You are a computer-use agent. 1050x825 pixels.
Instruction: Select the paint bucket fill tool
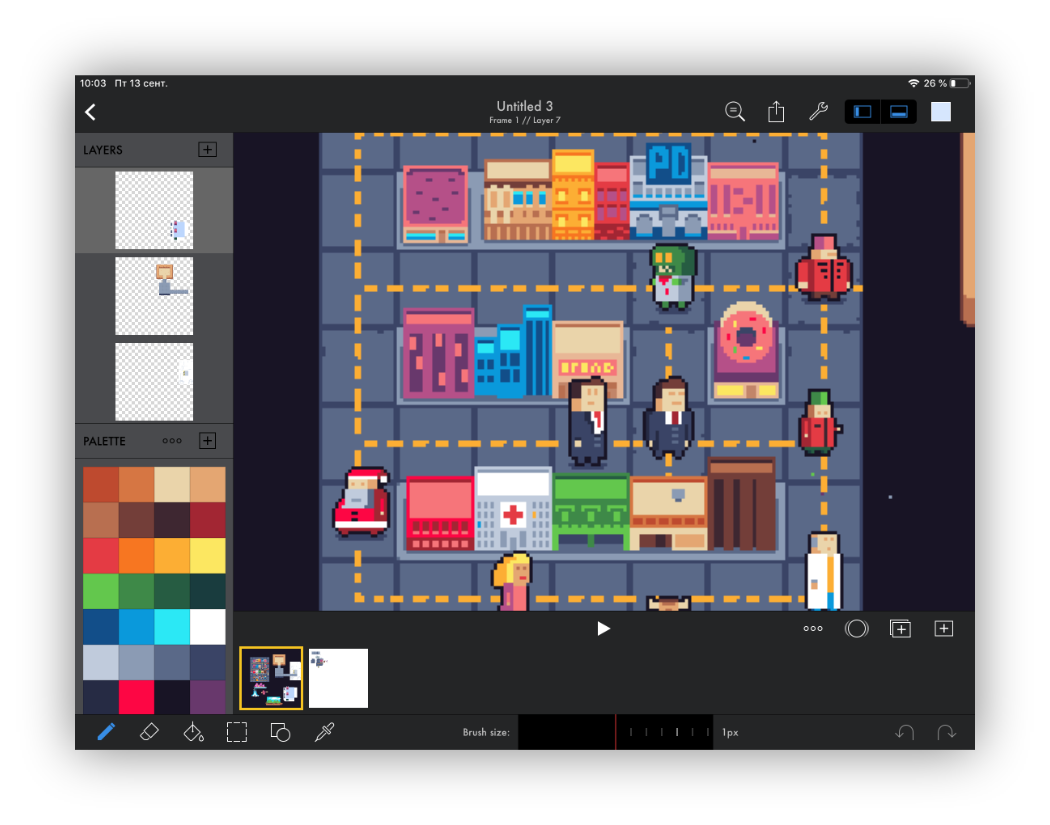[194, 732]
